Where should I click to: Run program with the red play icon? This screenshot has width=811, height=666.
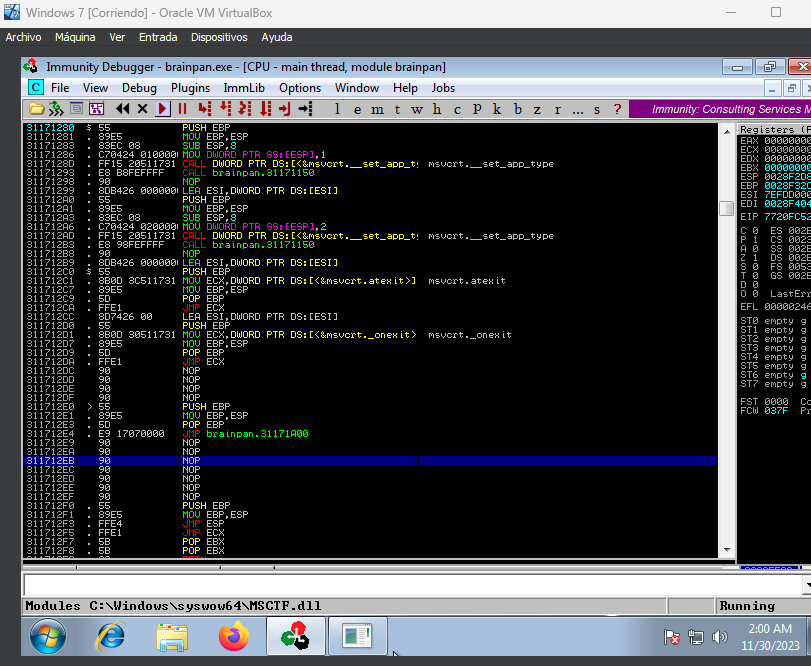pos(162,109)
